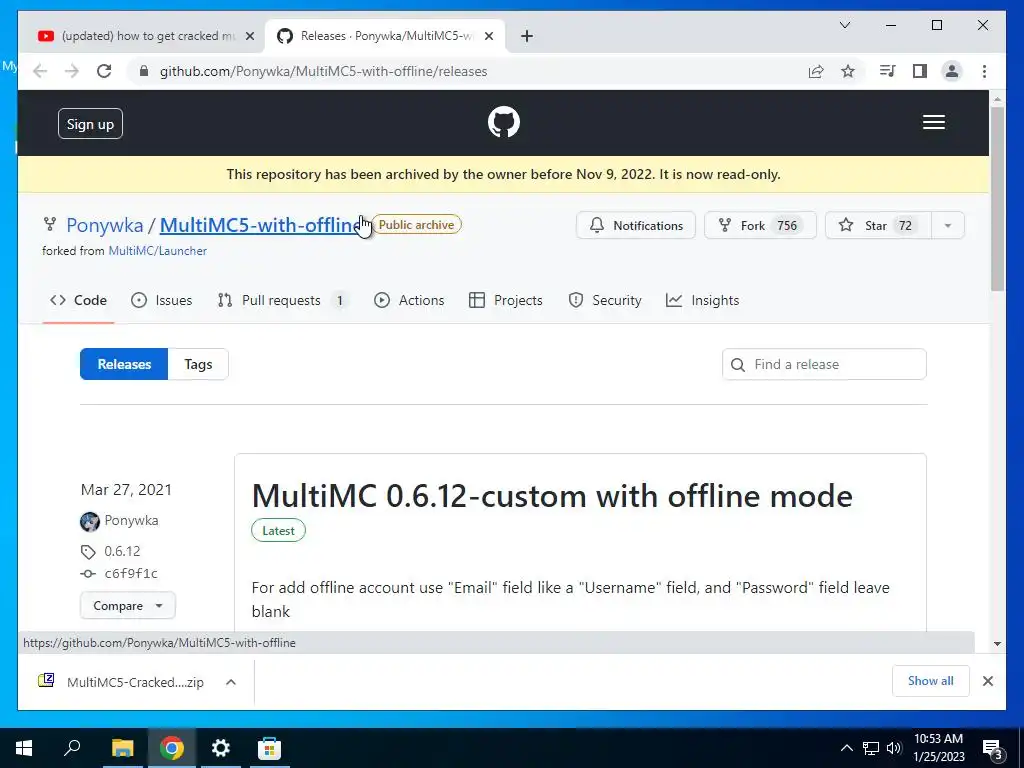Open Ponywka owner profile link
This screenshot has height=768, width=1024.
click(104, 225)
